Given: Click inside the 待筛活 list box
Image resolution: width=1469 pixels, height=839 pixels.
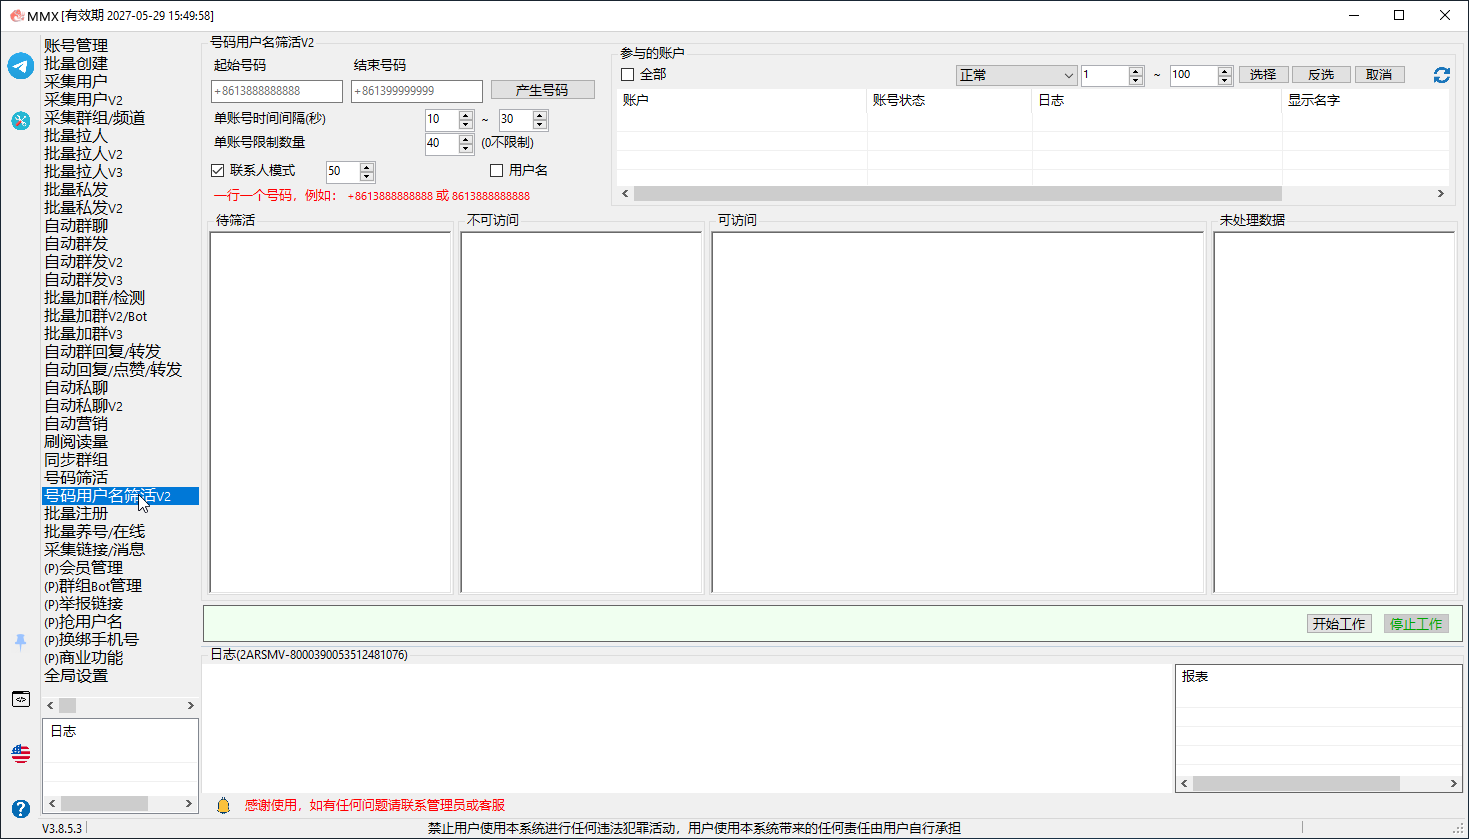Looking at the screenshot, I should point(330,412).
